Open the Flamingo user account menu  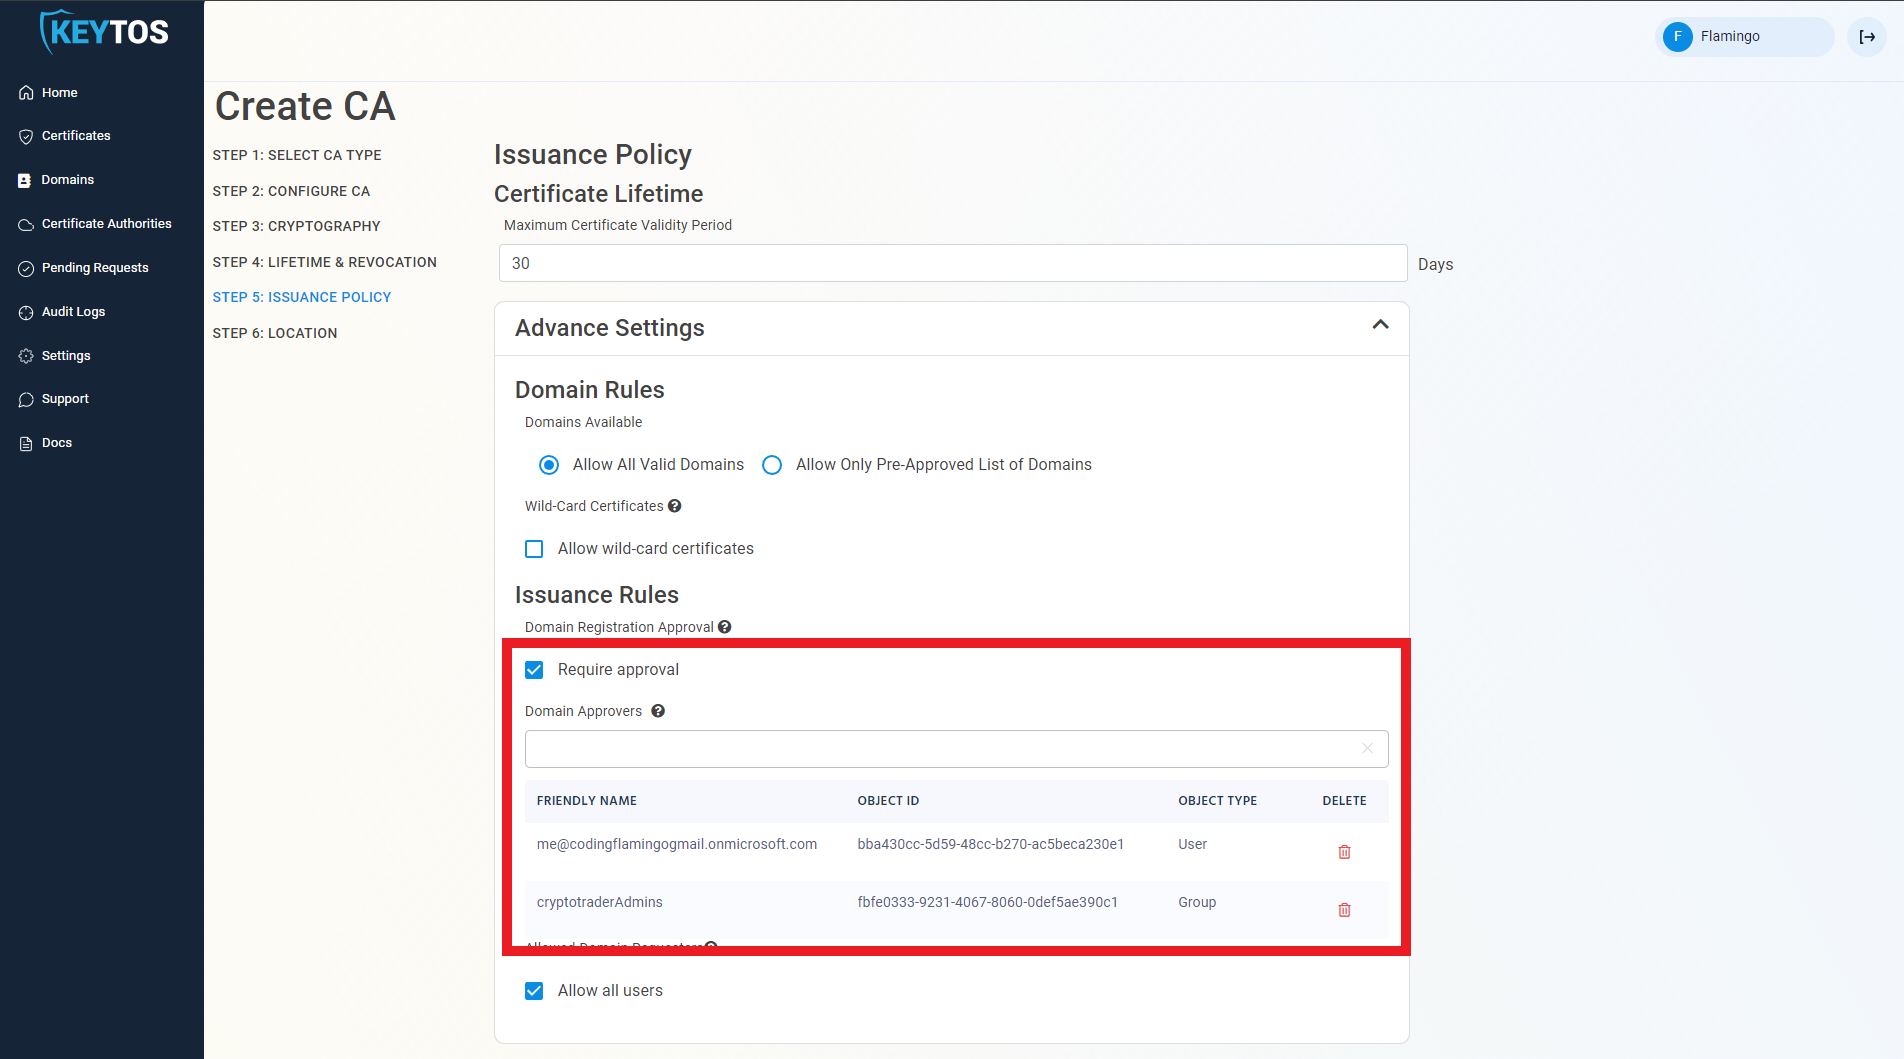1743,37
